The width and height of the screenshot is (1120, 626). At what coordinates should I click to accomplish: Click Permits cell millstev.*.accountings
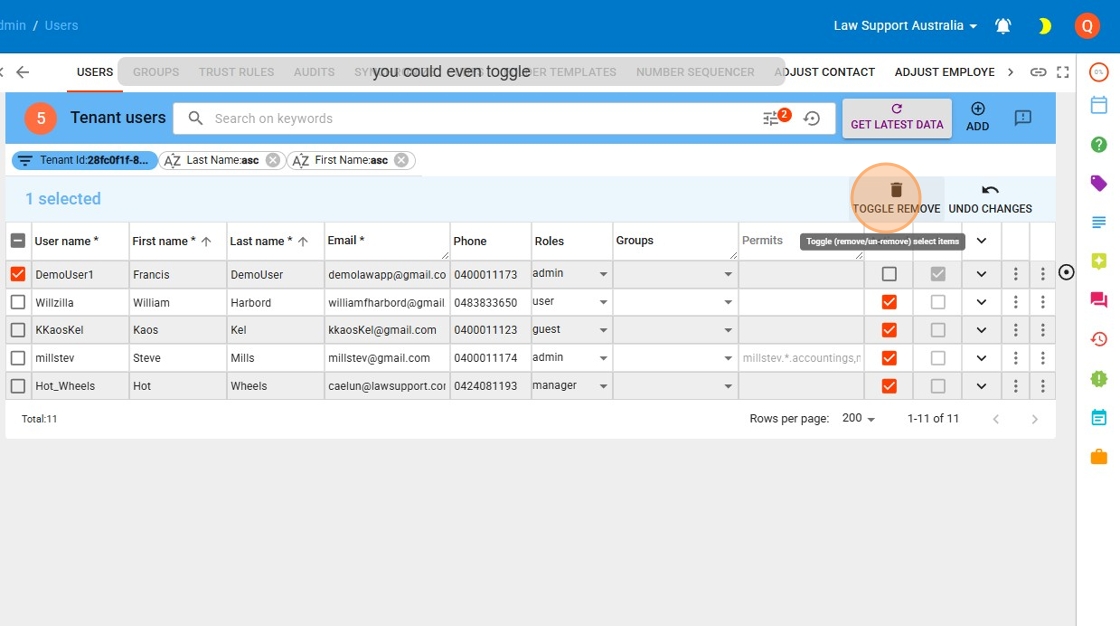coord(801,358)
